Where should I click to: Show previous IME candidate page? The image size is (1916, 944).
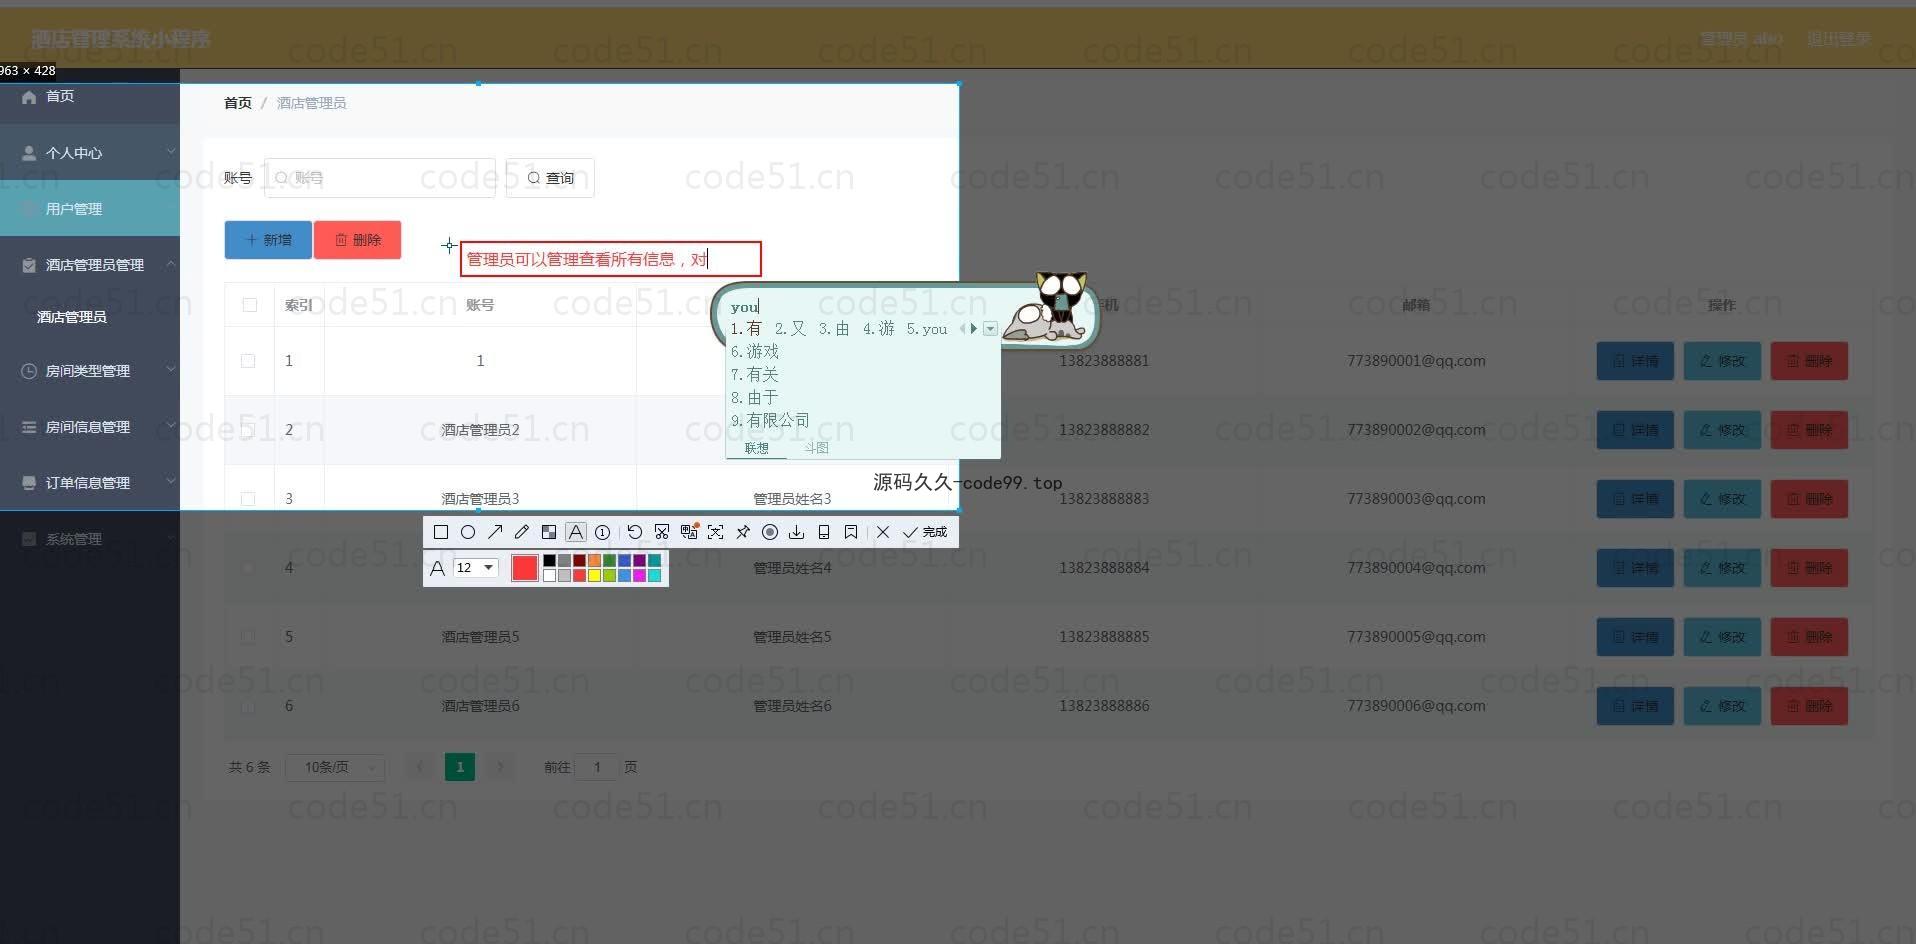(963, 328)
